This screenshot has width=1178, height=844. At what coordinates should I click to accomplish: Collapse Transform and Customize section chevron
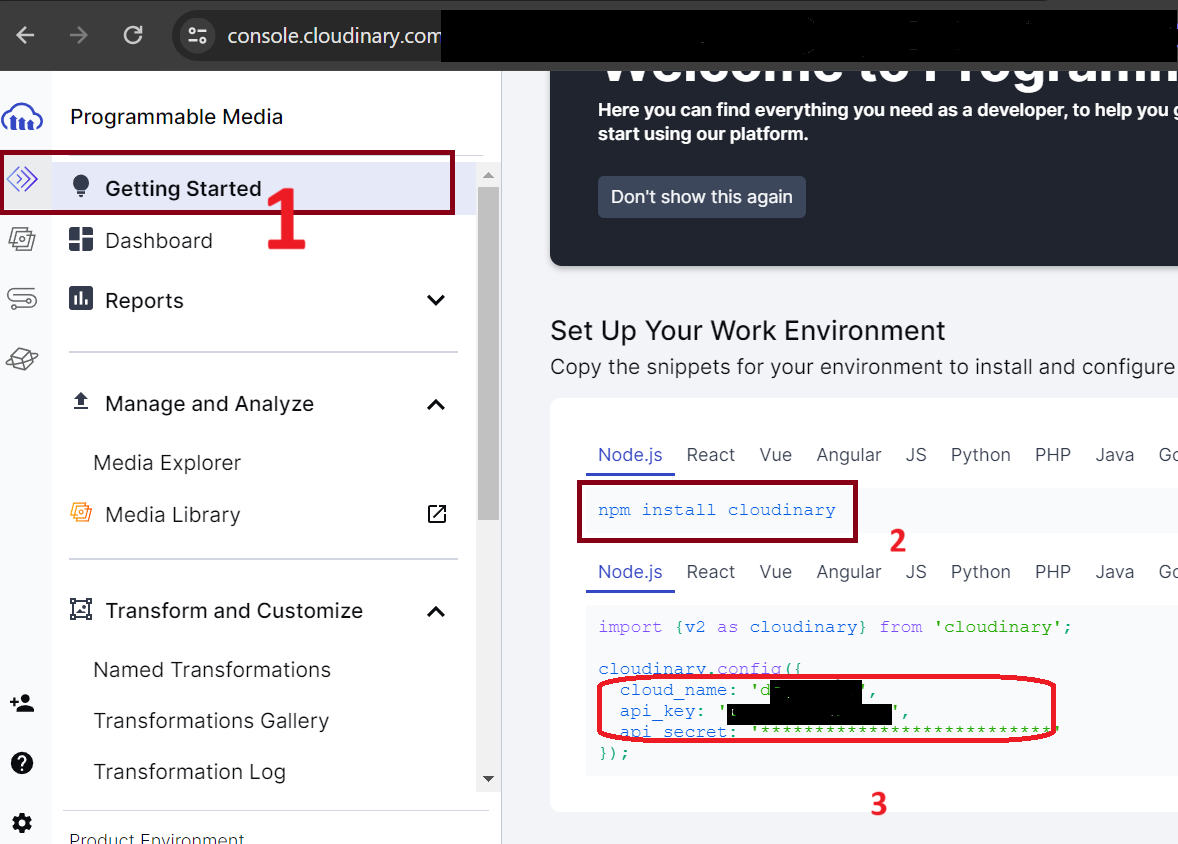coord(436,612)
